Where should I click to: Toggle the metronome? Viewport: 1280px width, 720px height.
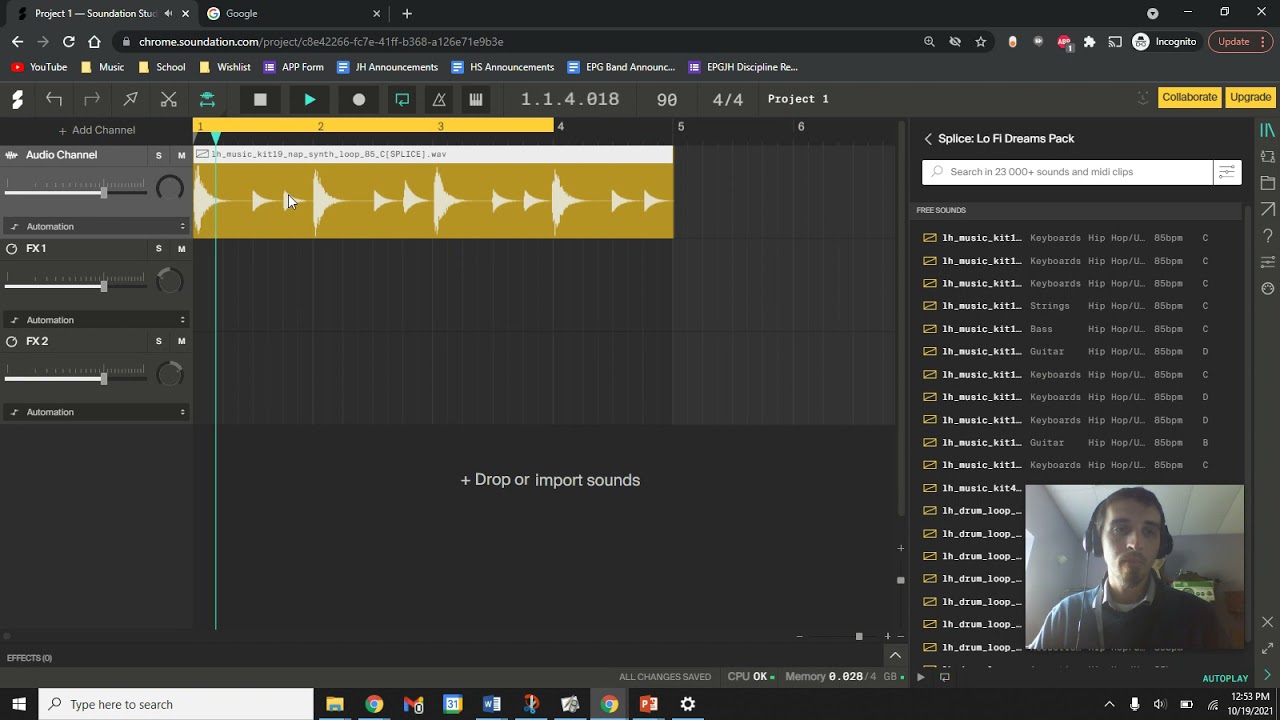[x=439, y=99]
